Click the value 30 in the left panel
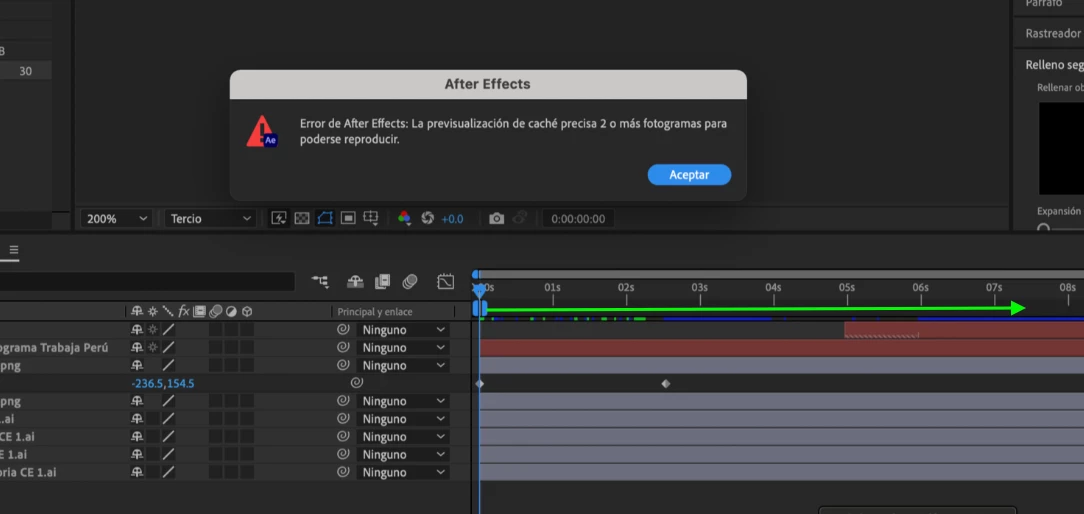The width and height of the screenshot is (1084, 514). (26, 71)
